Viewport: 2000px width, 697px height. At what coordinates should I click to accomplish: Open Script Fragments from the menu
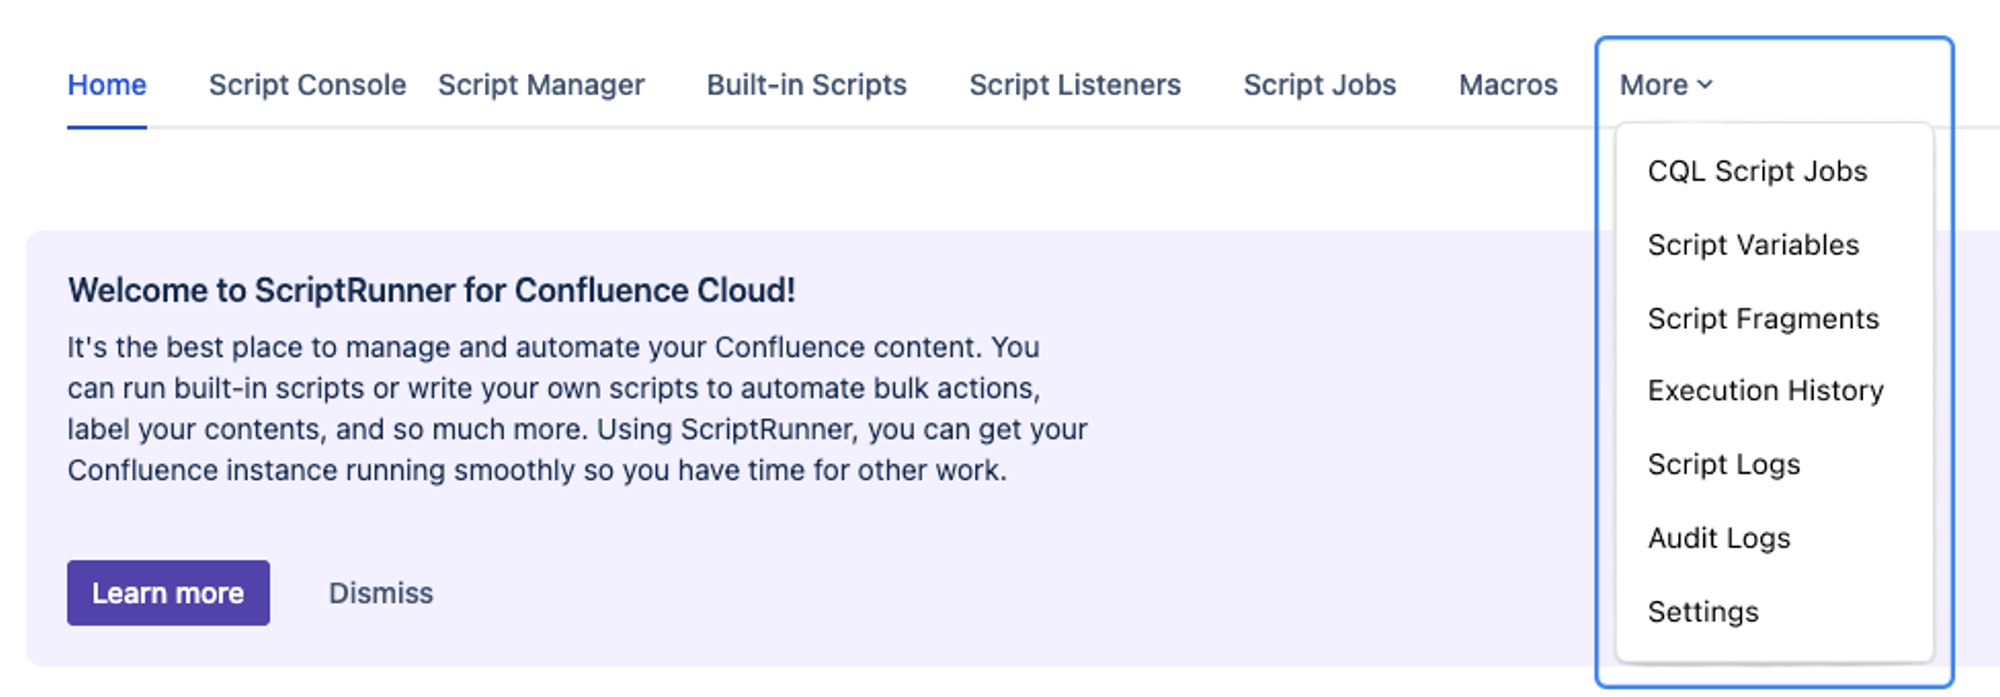coord(1763,319)
